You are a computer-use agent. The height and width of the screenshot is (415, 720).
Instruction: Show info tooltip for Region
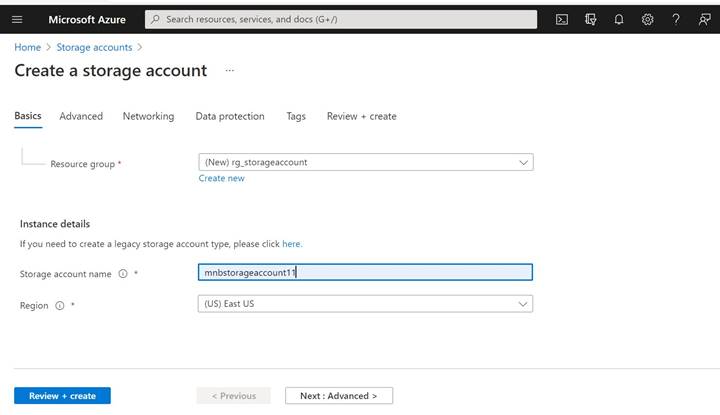(x=60, y=305)
